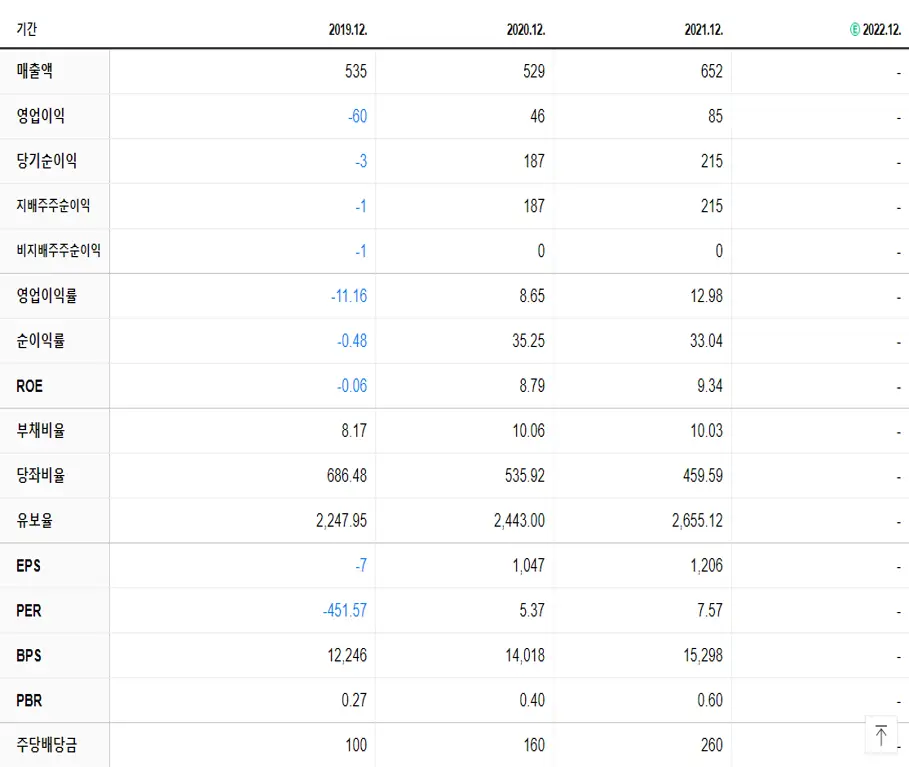Click the 유보율 value 2,247.95
The height and width of the screenshot is (767, 909).
tap(341, 521)
